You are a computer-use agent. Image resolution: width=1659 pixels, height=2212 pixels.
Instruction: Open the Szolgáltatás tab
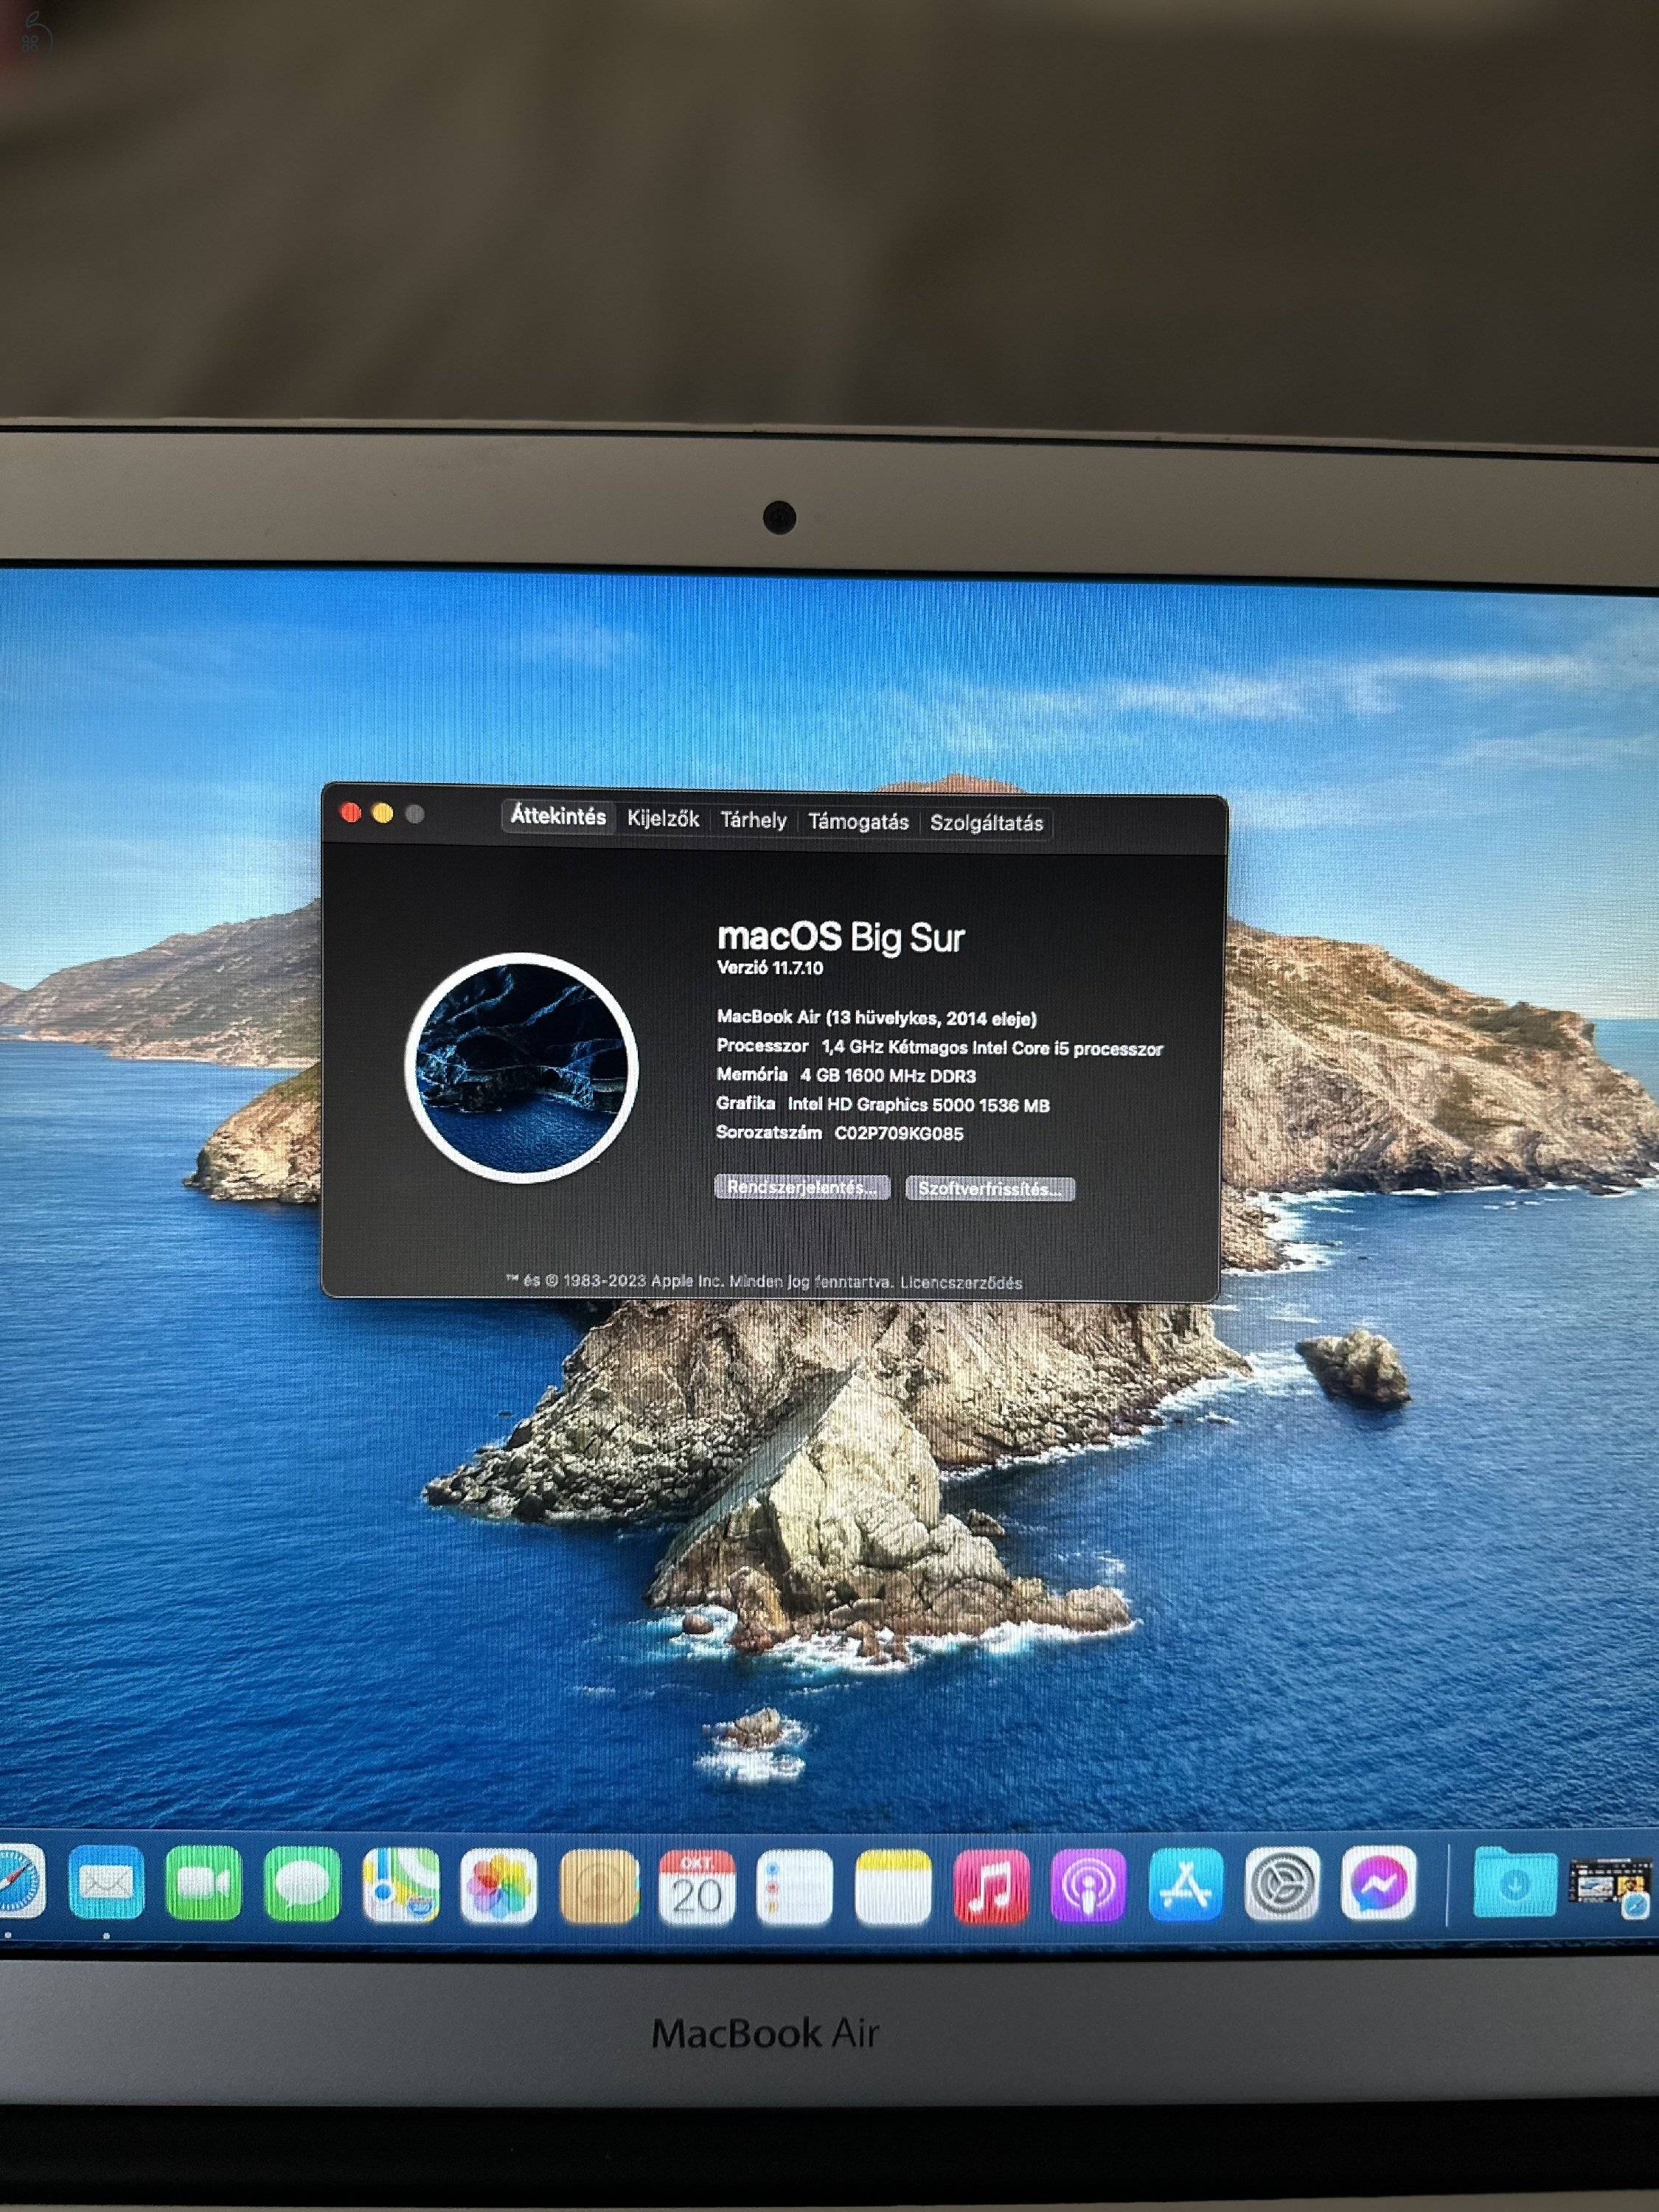coord(986,823)
